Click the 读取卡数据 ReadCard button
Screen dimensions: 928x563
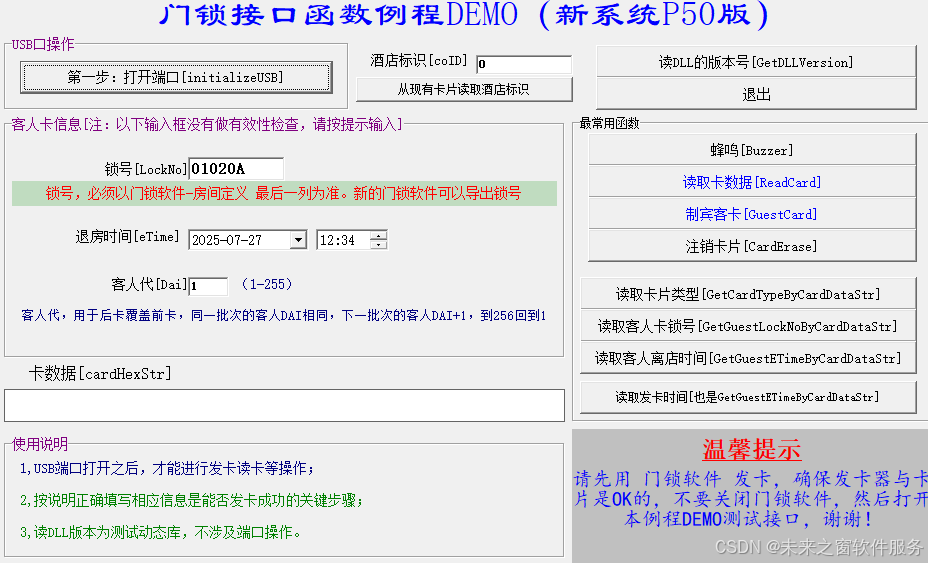coord(752,182)
